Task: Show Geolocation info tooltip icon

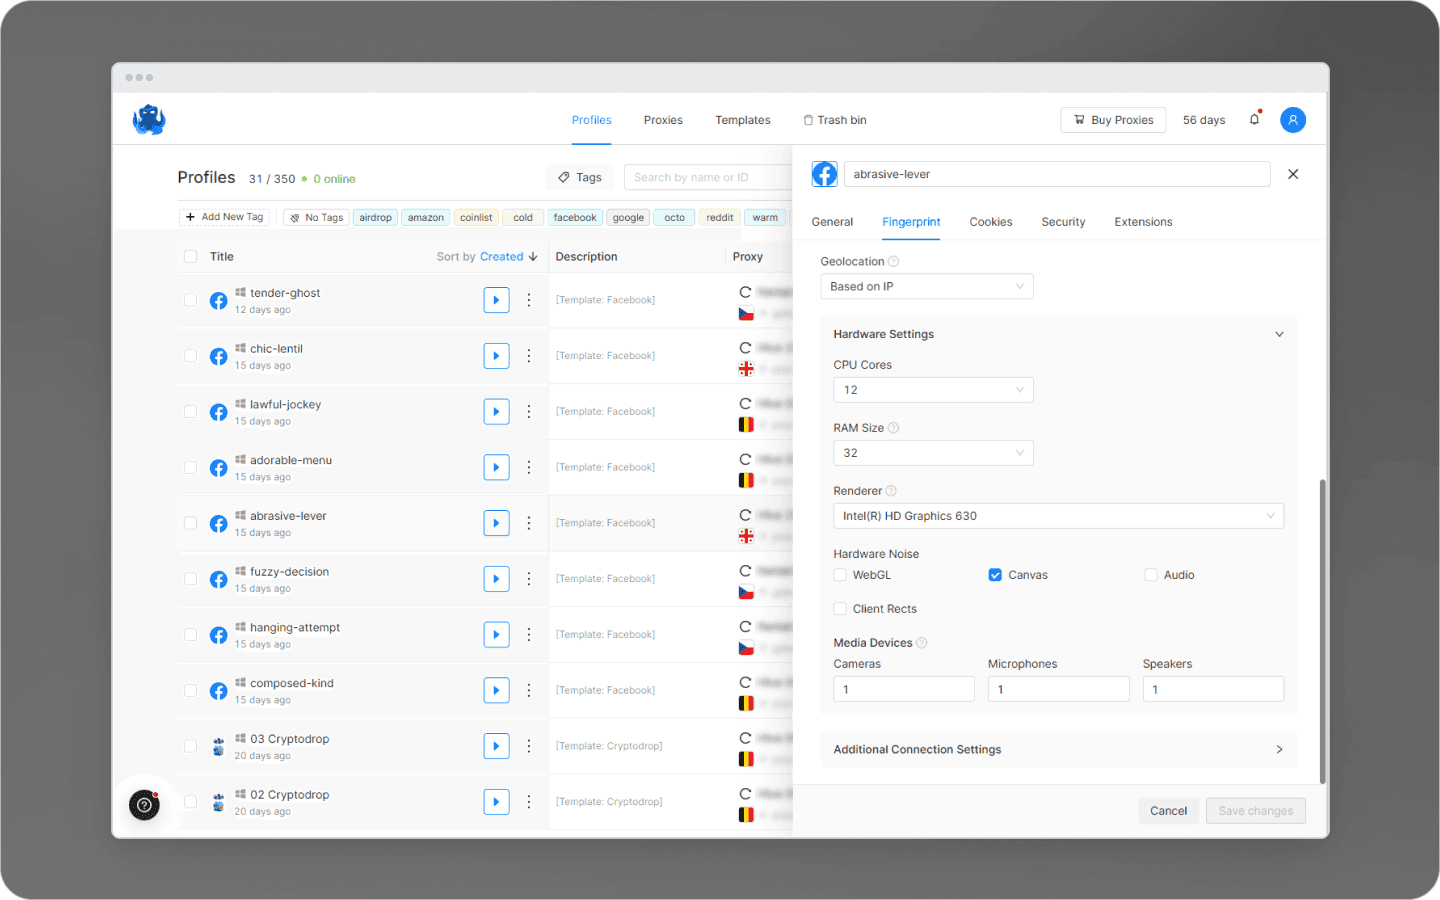Action: pyautogui.click(x=893, y=262)
